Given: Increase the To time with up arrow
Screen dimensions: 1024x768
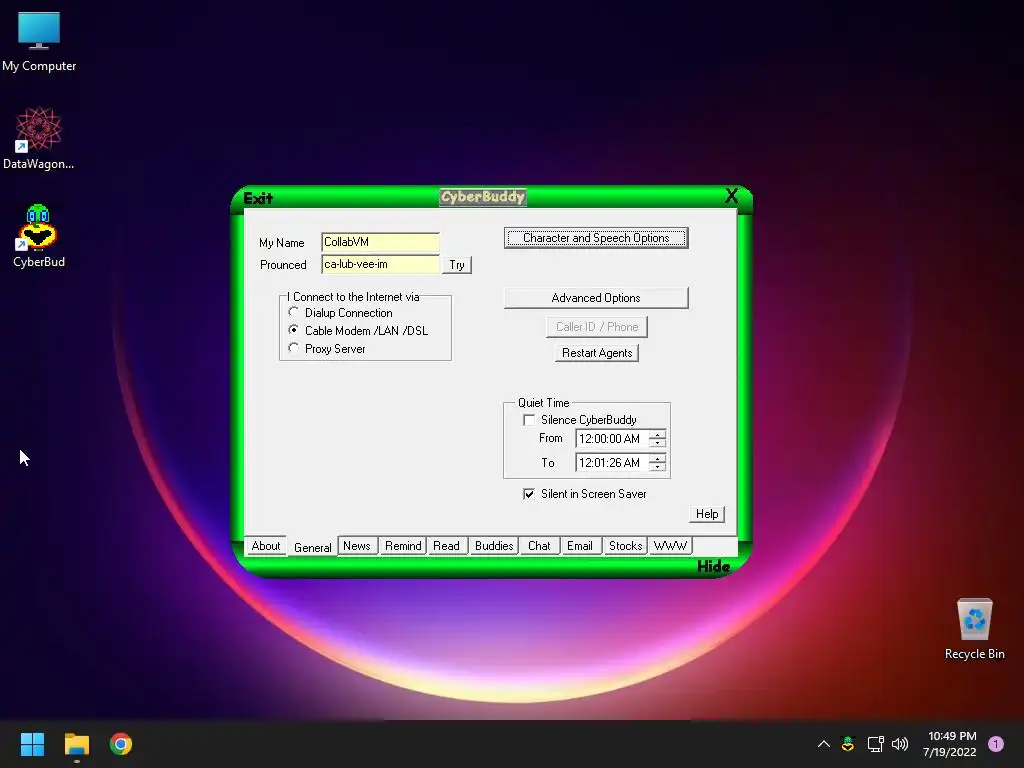Looking at the screenshot, I should pyautogui.click(x=658, y=458).
